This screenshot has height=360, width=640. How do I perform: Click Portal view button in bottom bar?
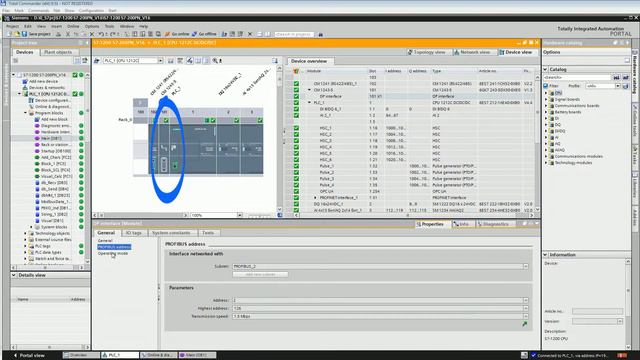[29, 356]
